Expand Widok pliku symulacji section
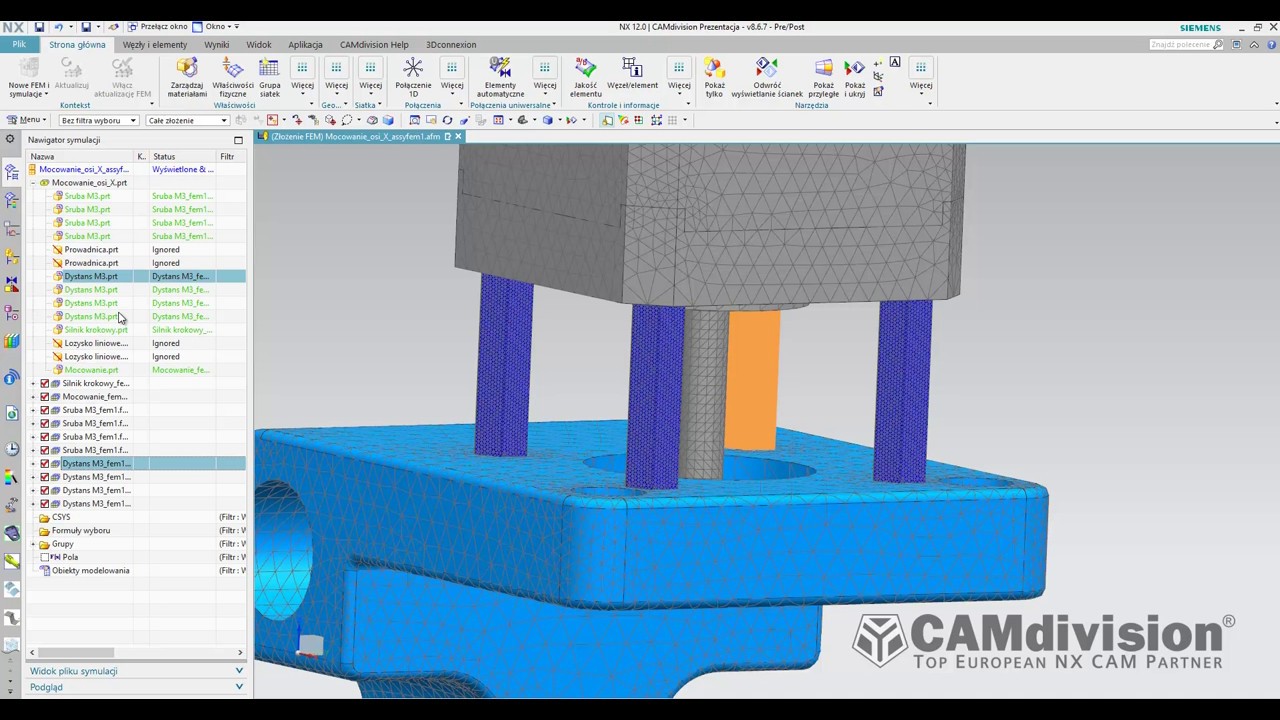 (x=136, y=671)
